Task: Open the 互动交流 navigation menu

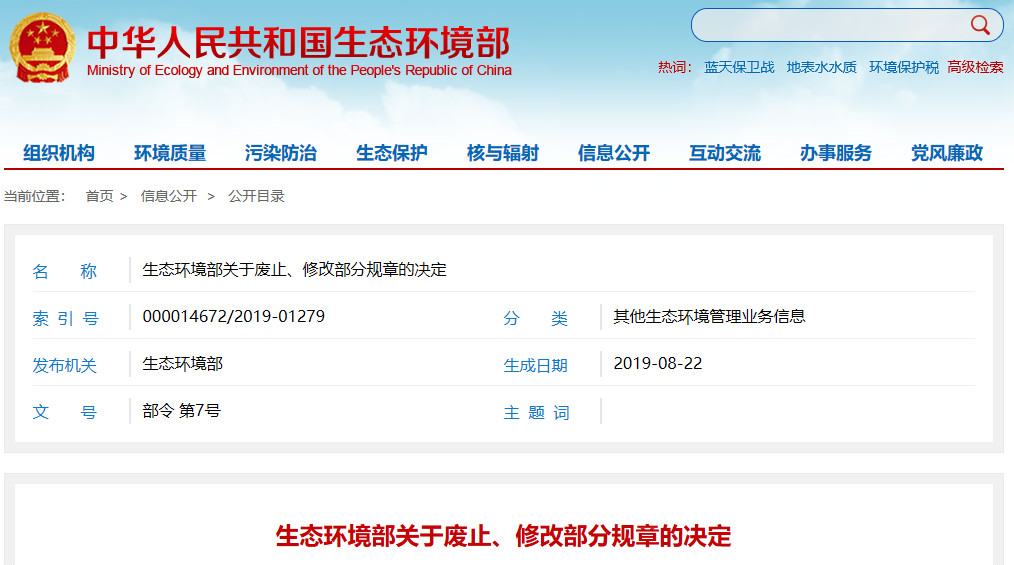Action: (725, 153)
